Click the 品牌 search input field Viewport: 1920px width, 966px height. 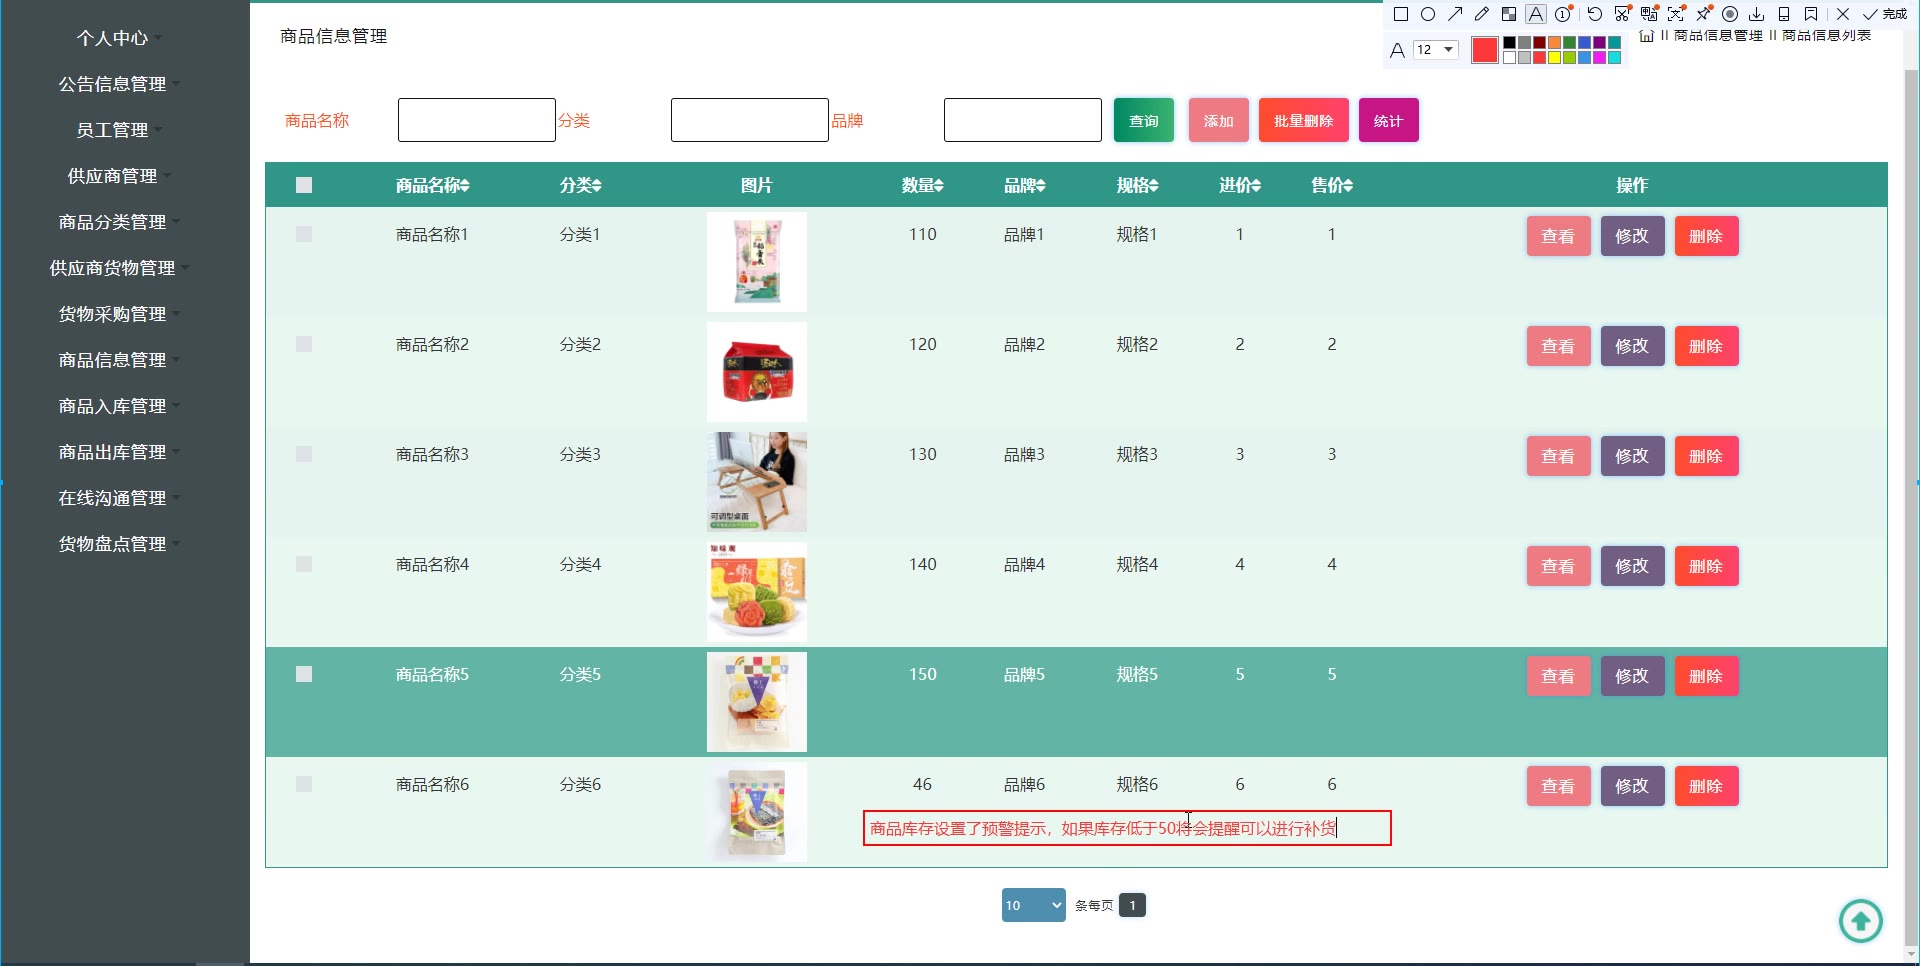[1023, 120]
